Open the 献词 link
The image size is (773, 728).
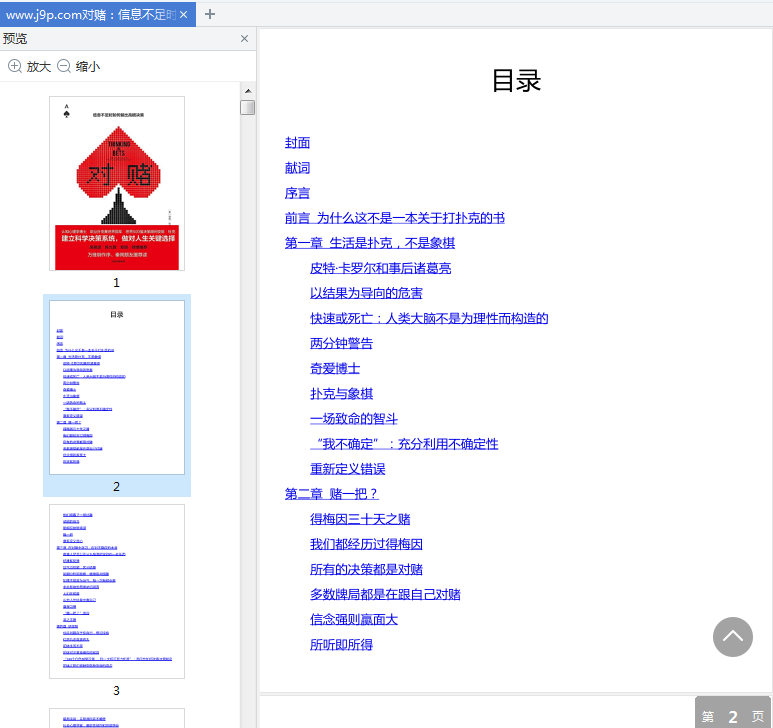[297, 168]
